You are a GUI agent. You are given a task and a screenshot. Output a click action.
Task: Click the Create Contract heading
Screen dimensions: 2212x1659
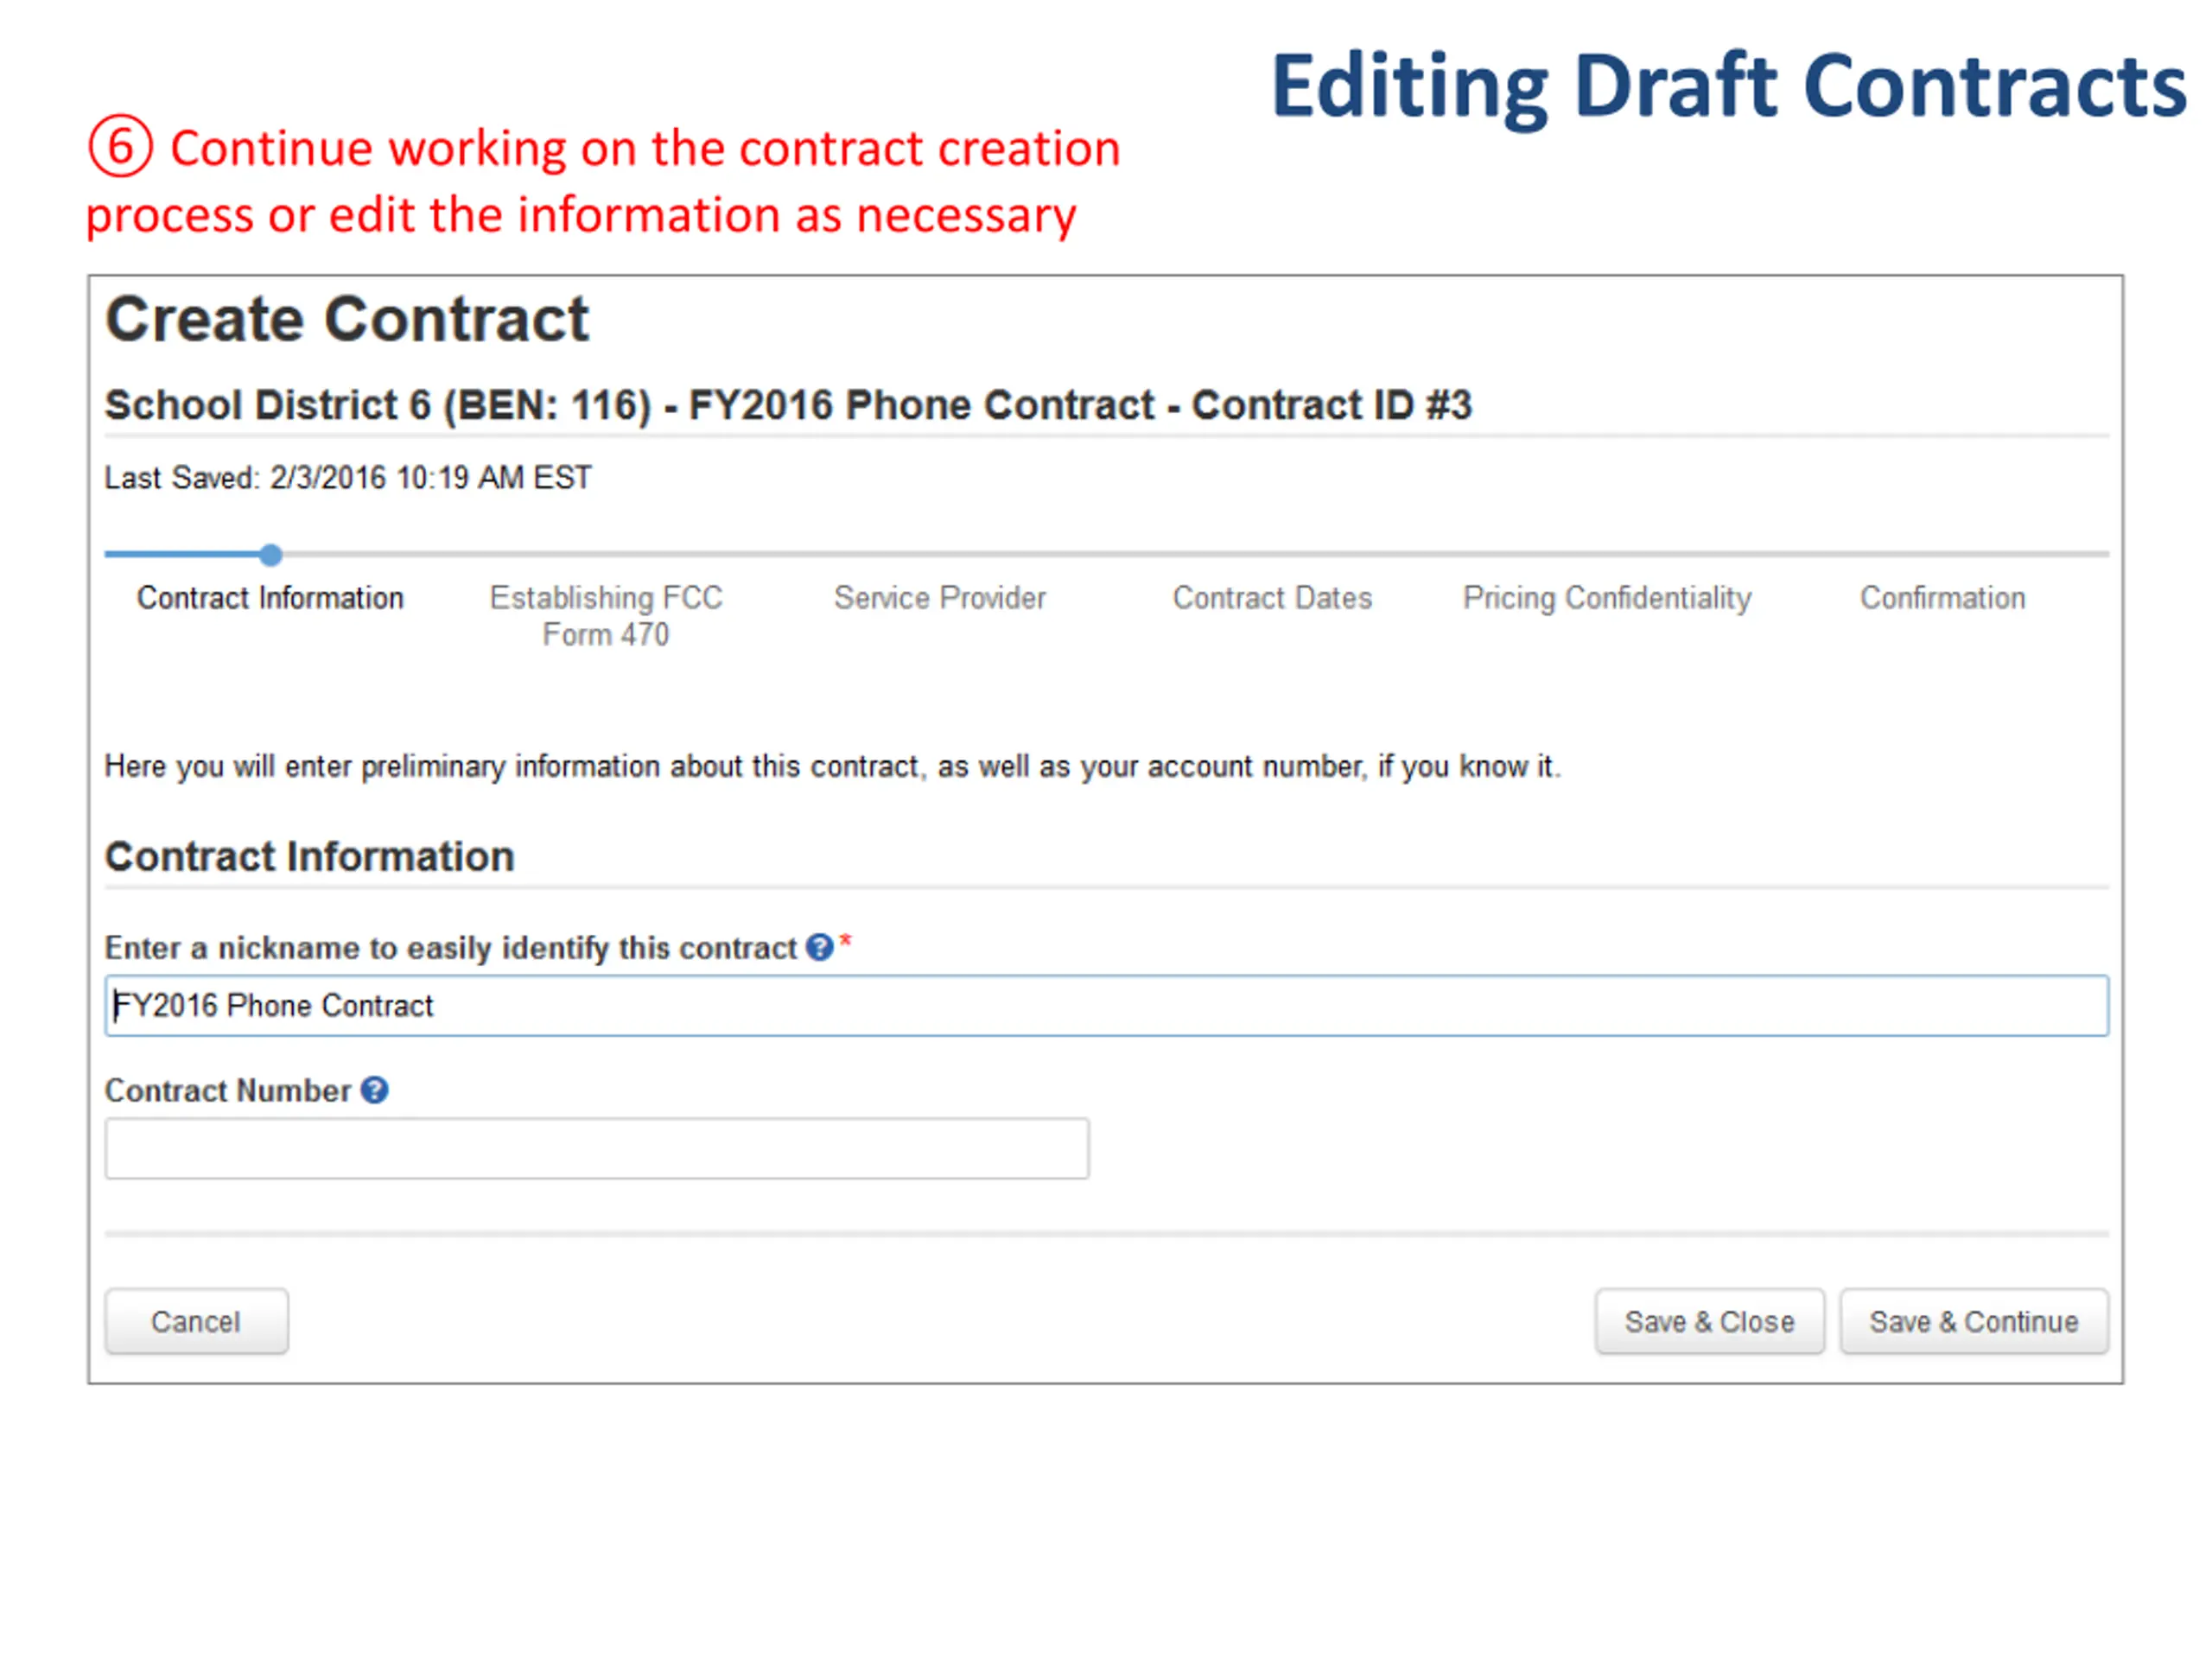[x=347, y=319]
